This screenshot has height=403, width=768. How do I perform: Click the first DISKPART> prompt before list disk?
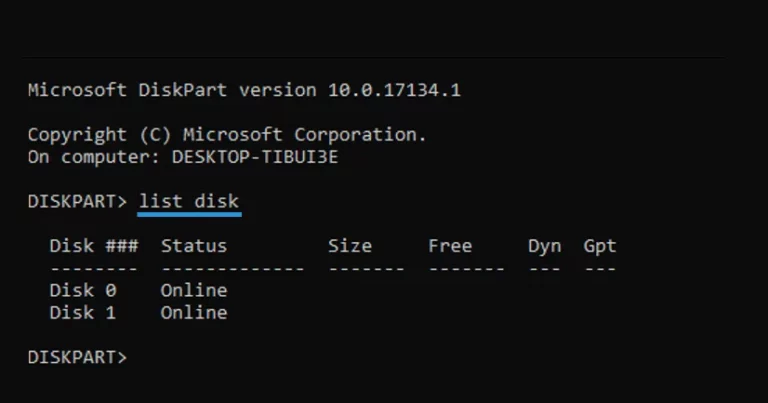[x=77, y=201]
